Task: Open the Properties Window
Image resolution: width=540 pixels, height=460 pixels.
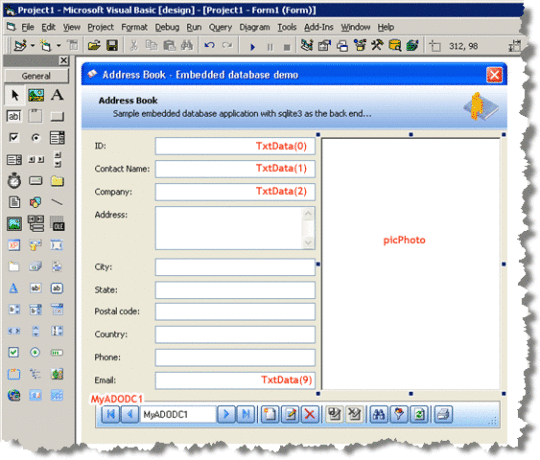Action: coord(324,45)
